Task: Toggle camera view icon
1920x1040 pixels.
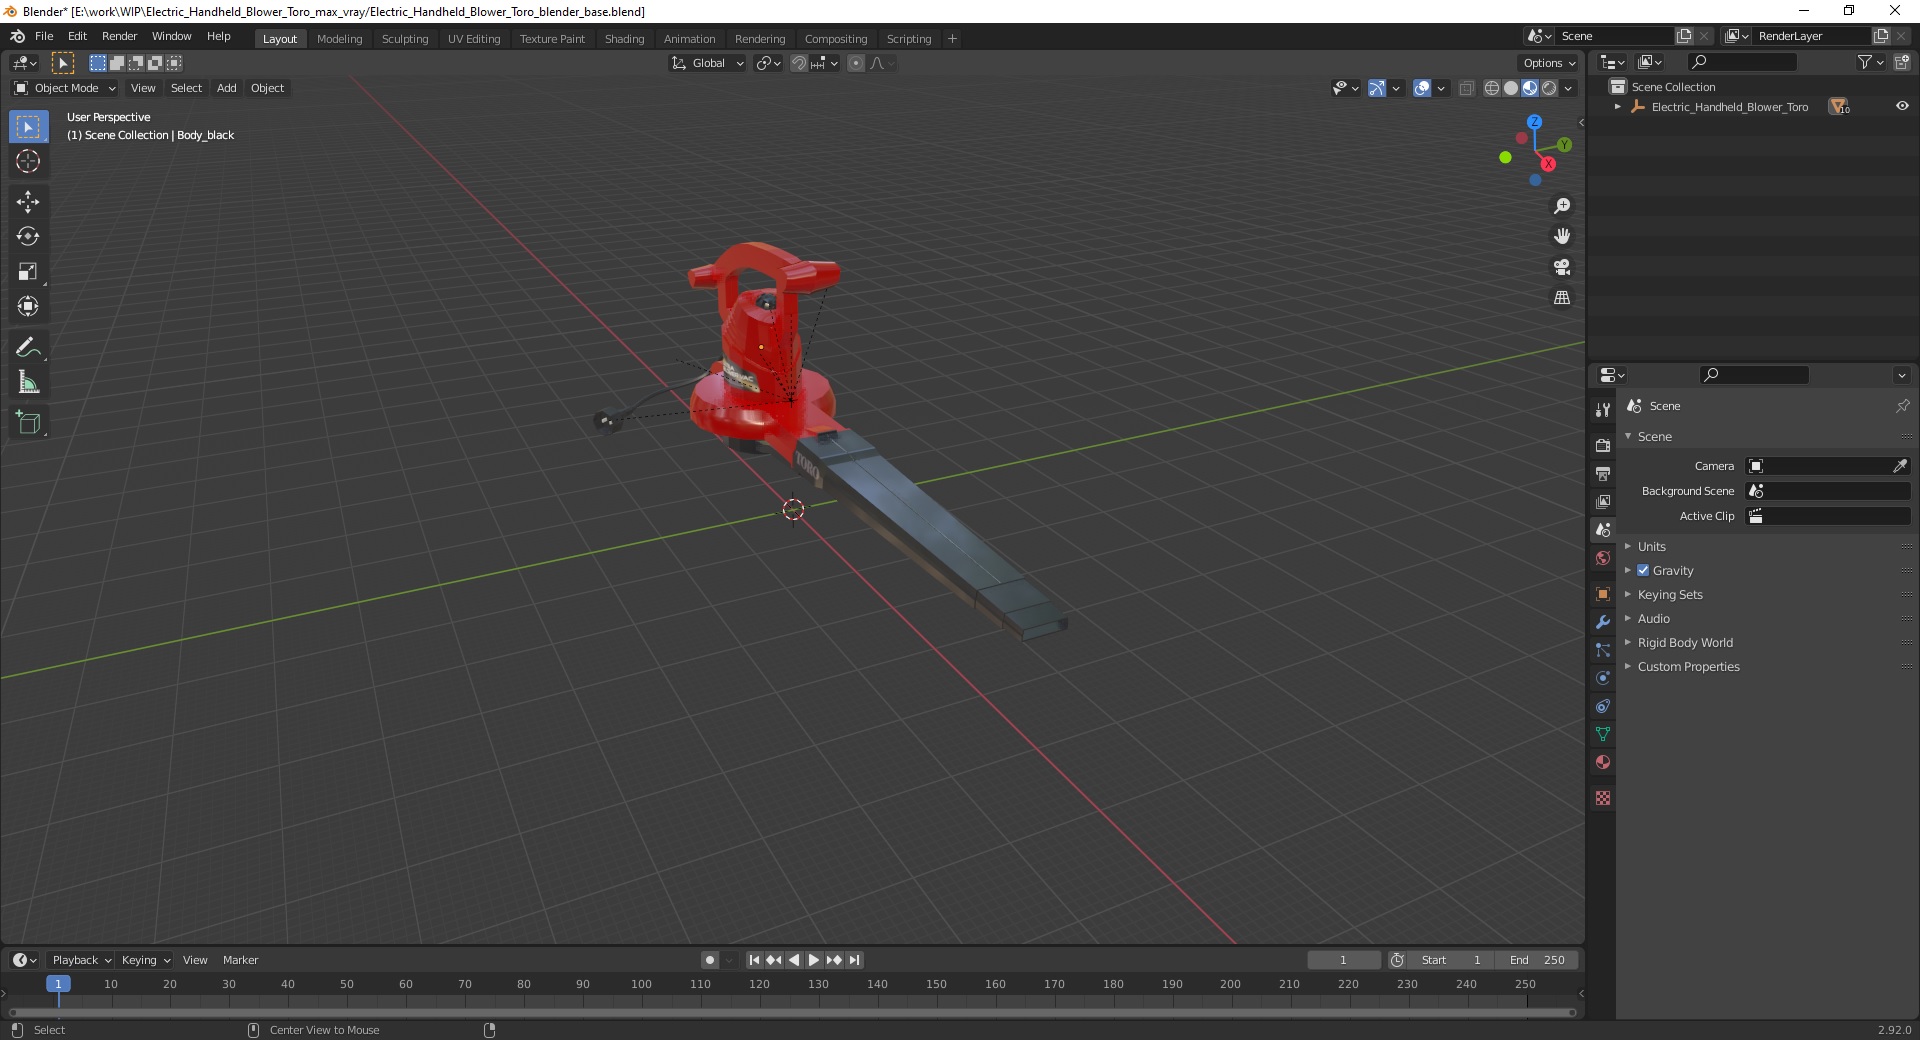Action: [x=1562, y=267]
